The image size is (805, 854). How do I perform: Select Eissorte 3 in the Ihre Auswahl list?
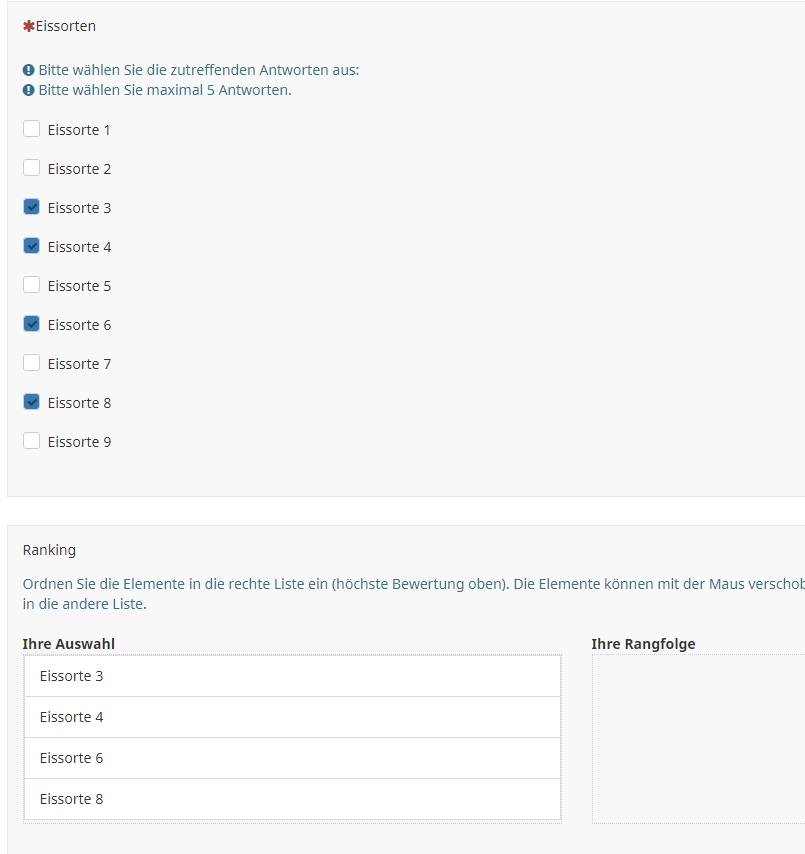[291, 676]
